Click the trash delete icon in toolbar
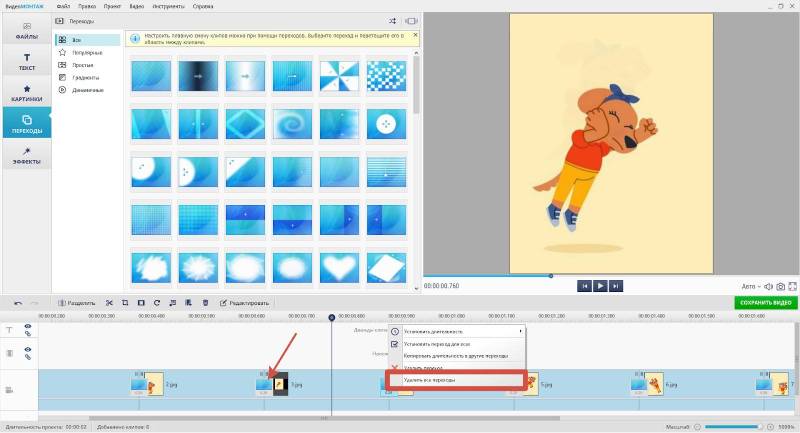 pyautogui.click(x=205, y=303)
